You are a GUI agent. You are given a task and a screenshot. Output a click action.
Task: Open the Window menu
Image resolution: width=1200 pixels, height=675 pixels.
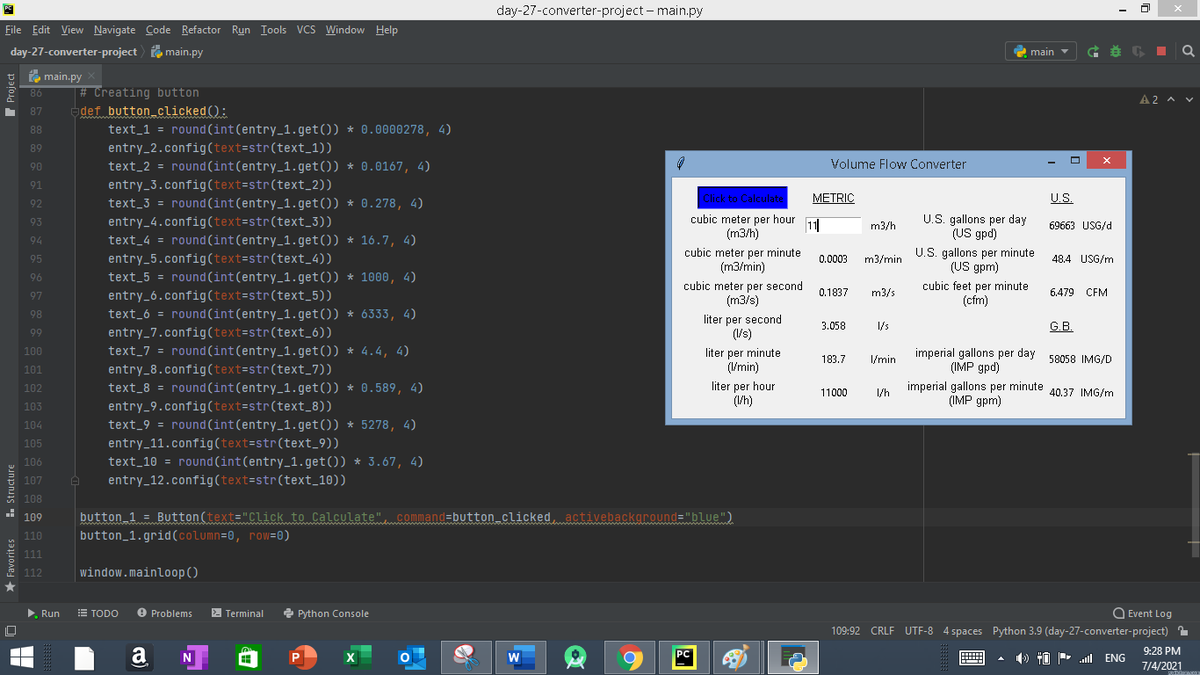pyautogui.click(x=345, y=30)
